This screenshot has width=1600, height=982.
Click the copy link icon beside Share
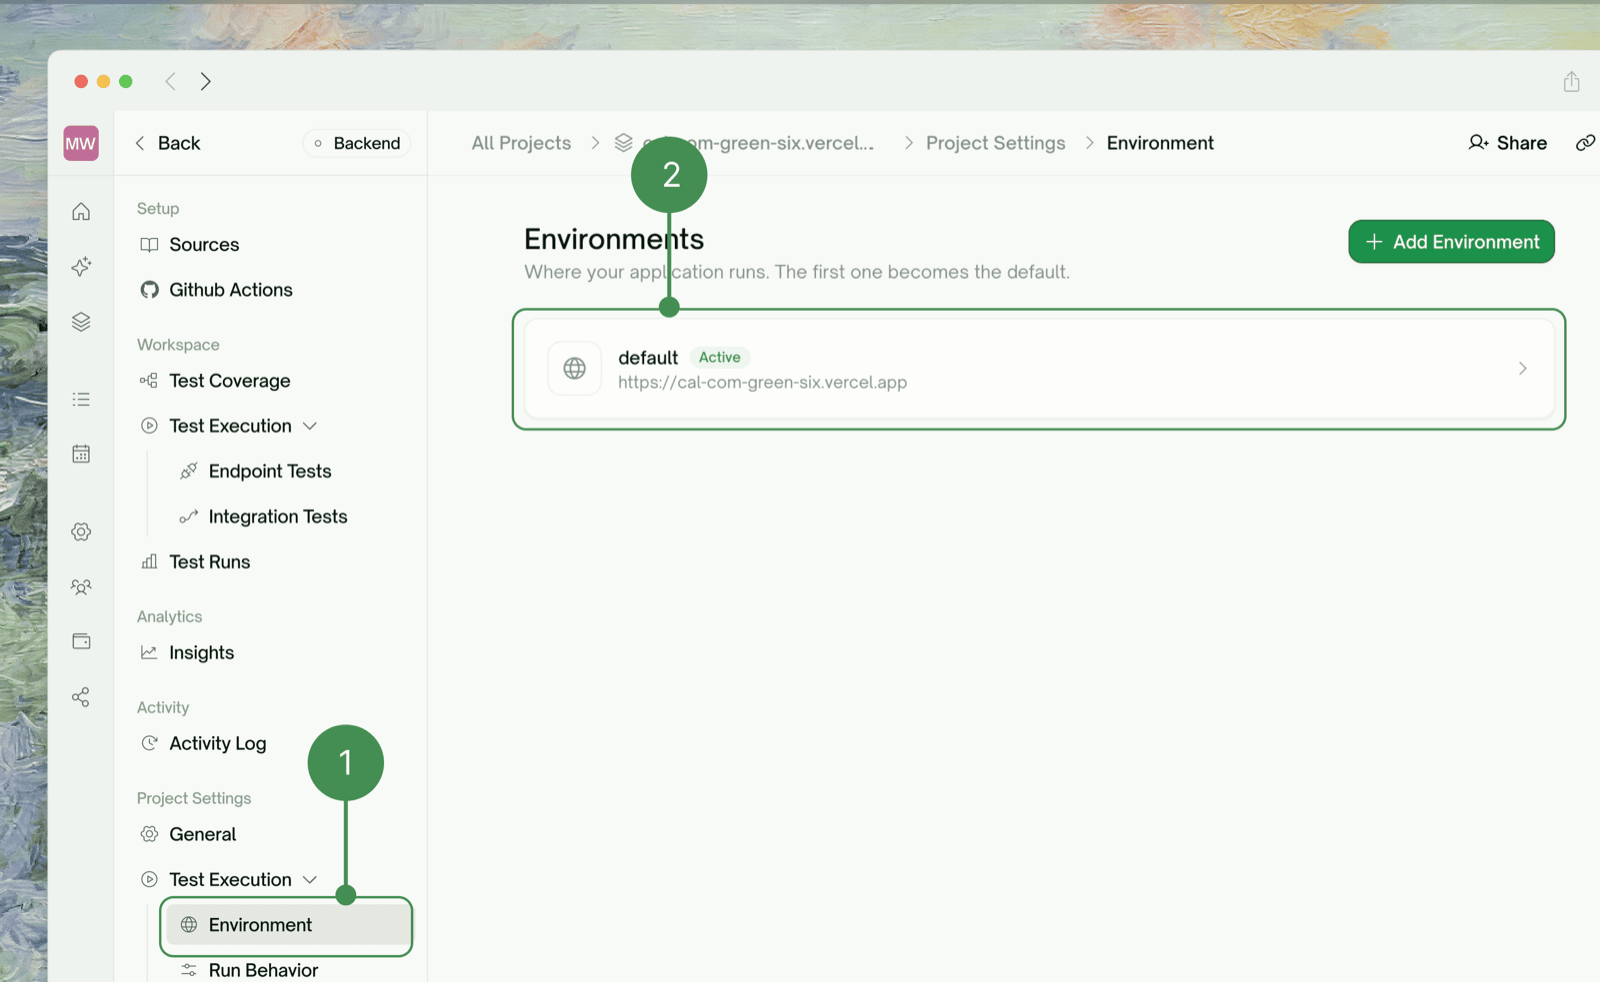[x=1585, y=143]
